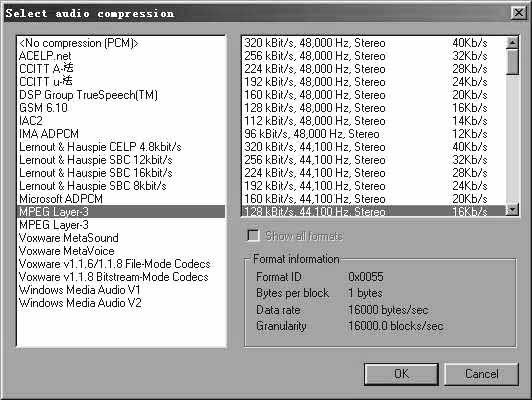Click the Data rate value 16000 bytes/sec
532x400 pixels.
(388, 310)
